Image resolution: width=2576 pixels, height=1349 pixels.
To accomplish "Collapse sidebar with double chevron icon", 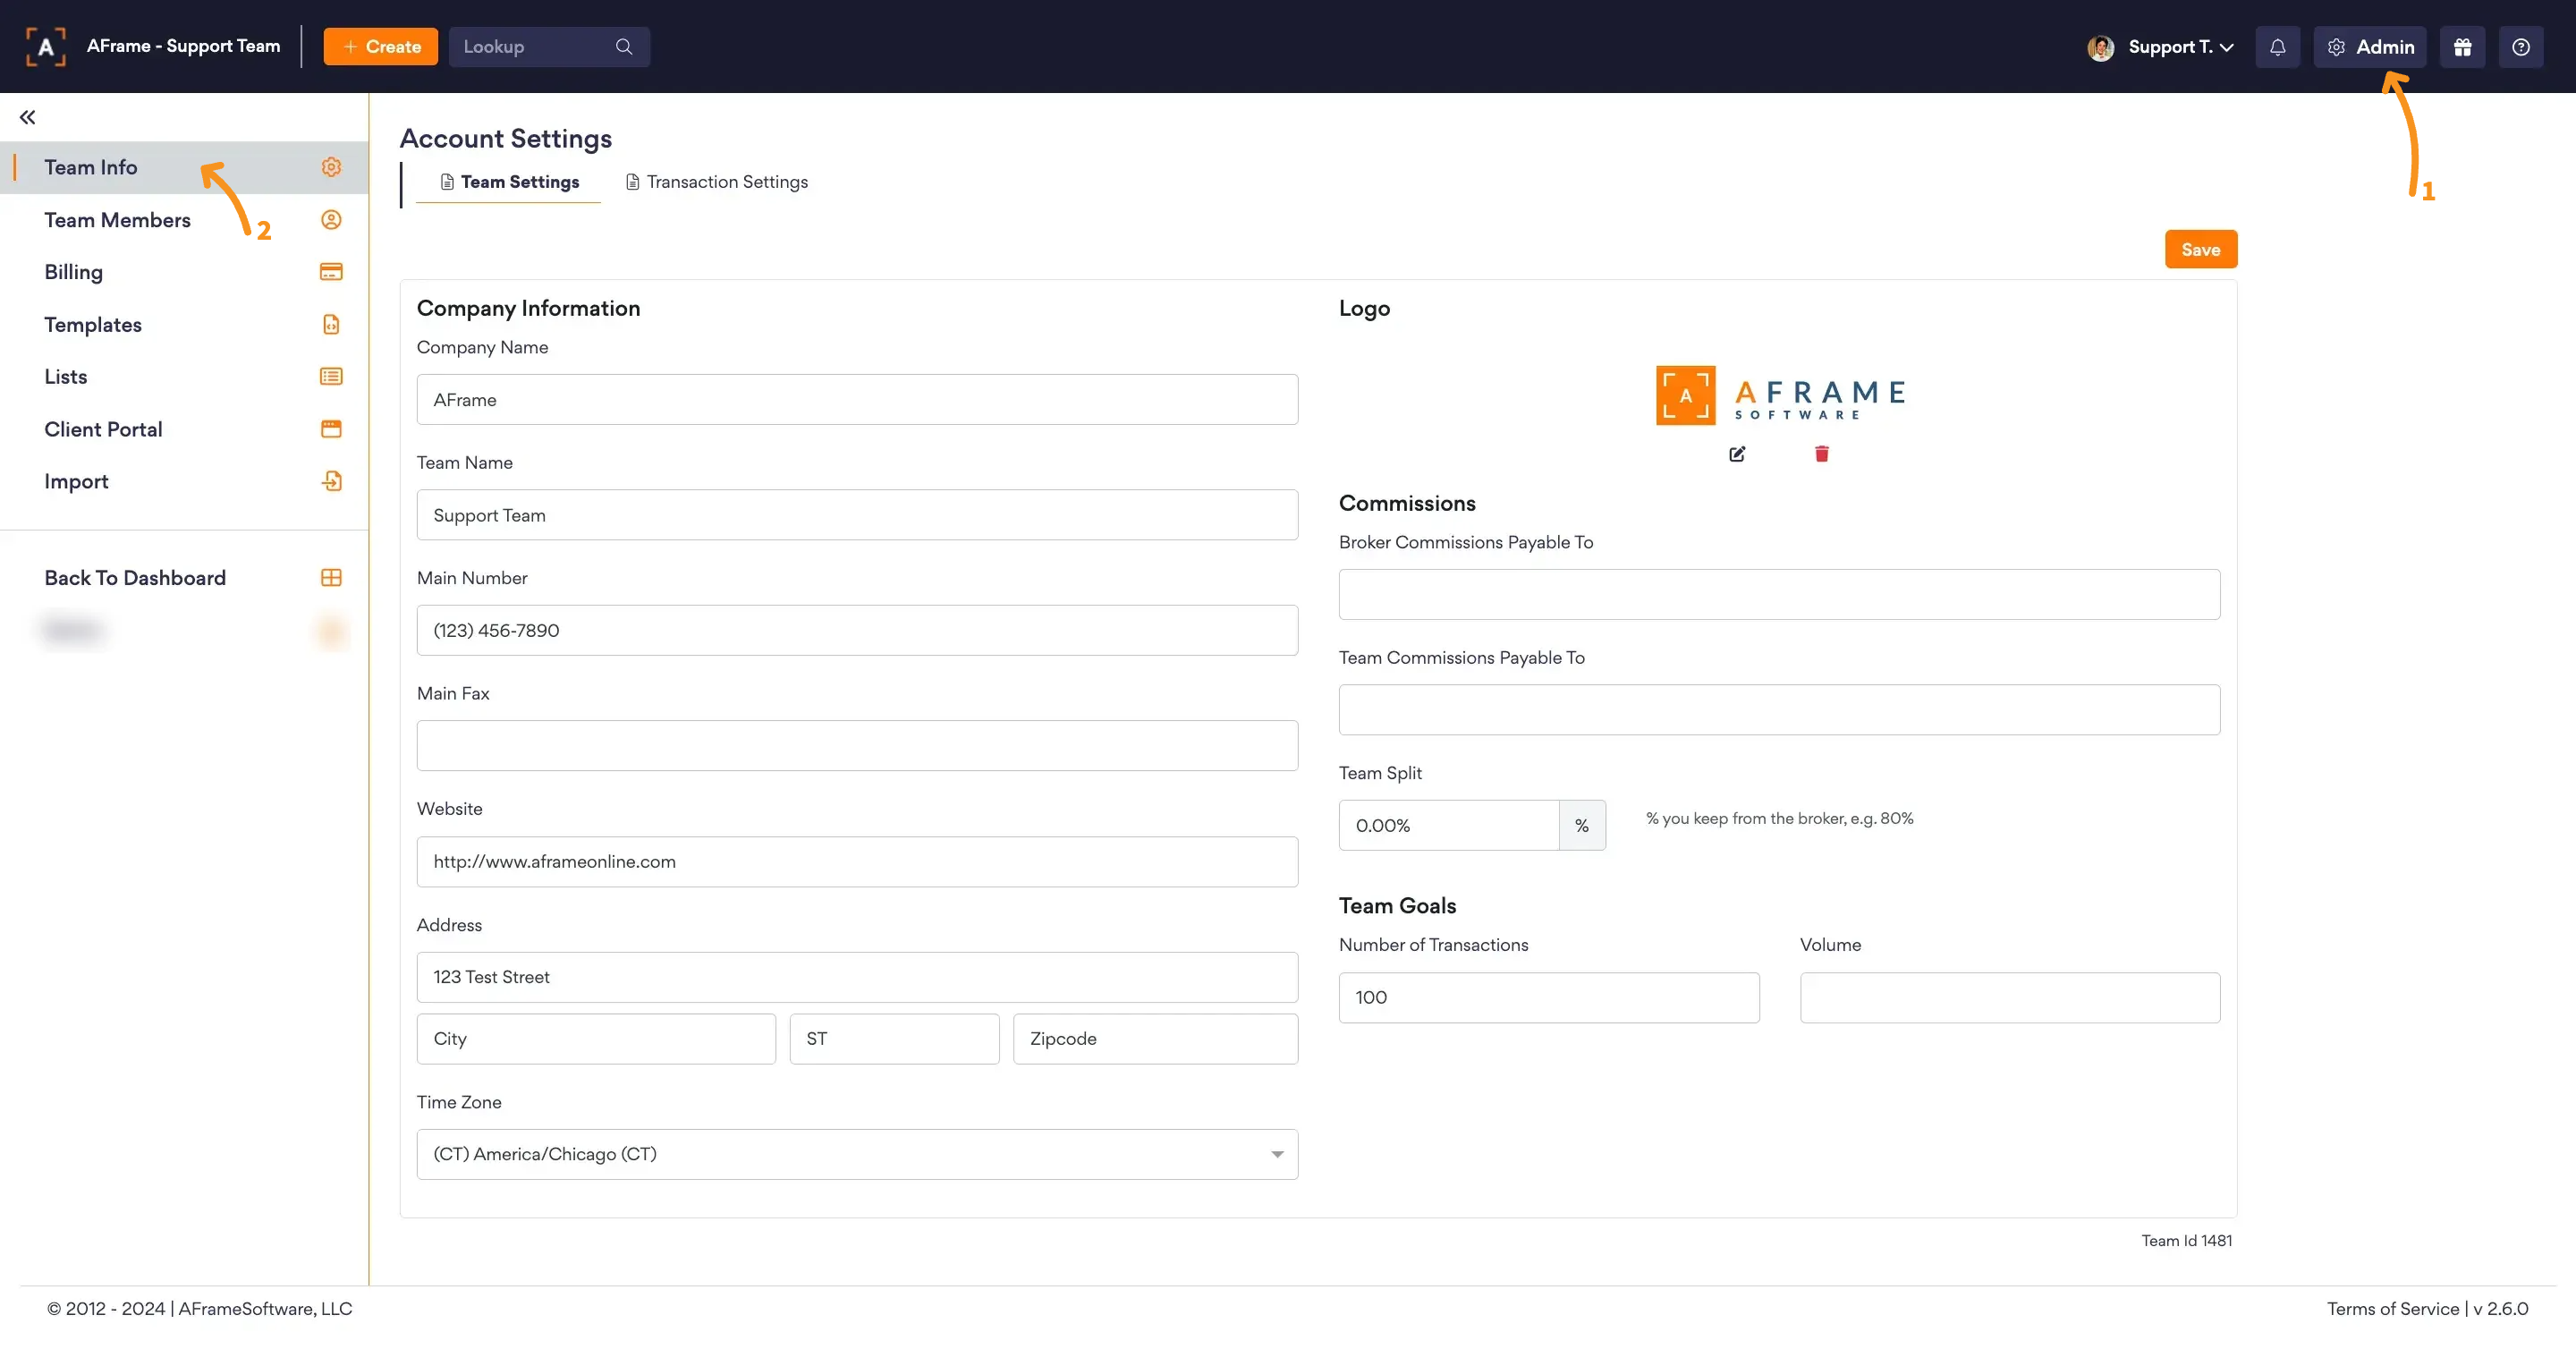I will coord(27,117).
